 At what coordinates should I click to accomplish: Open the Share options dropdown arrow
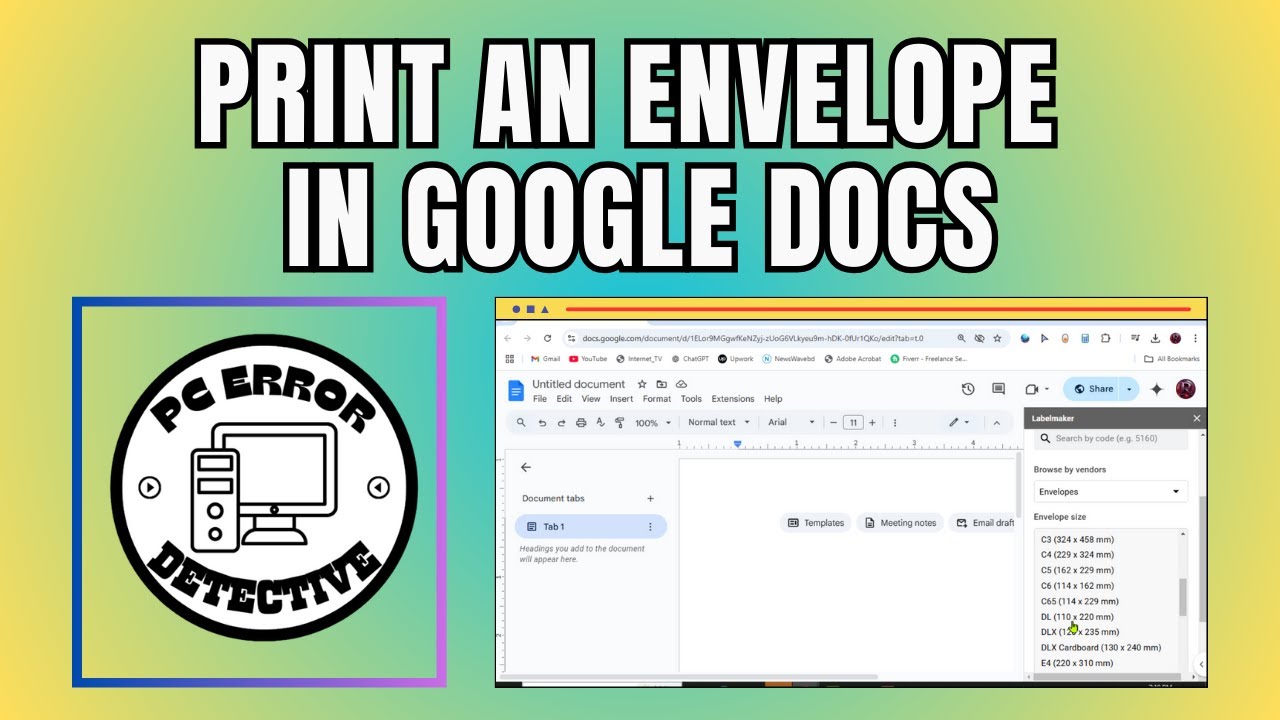point(1130,389)
